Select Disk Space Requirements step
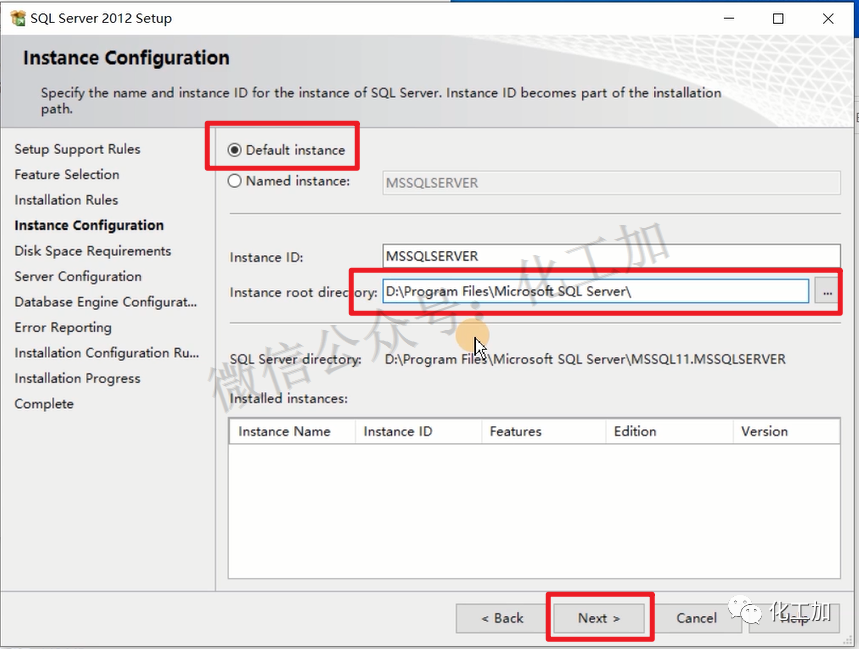This screenshot has height=649, width=859. coord(93,251)
